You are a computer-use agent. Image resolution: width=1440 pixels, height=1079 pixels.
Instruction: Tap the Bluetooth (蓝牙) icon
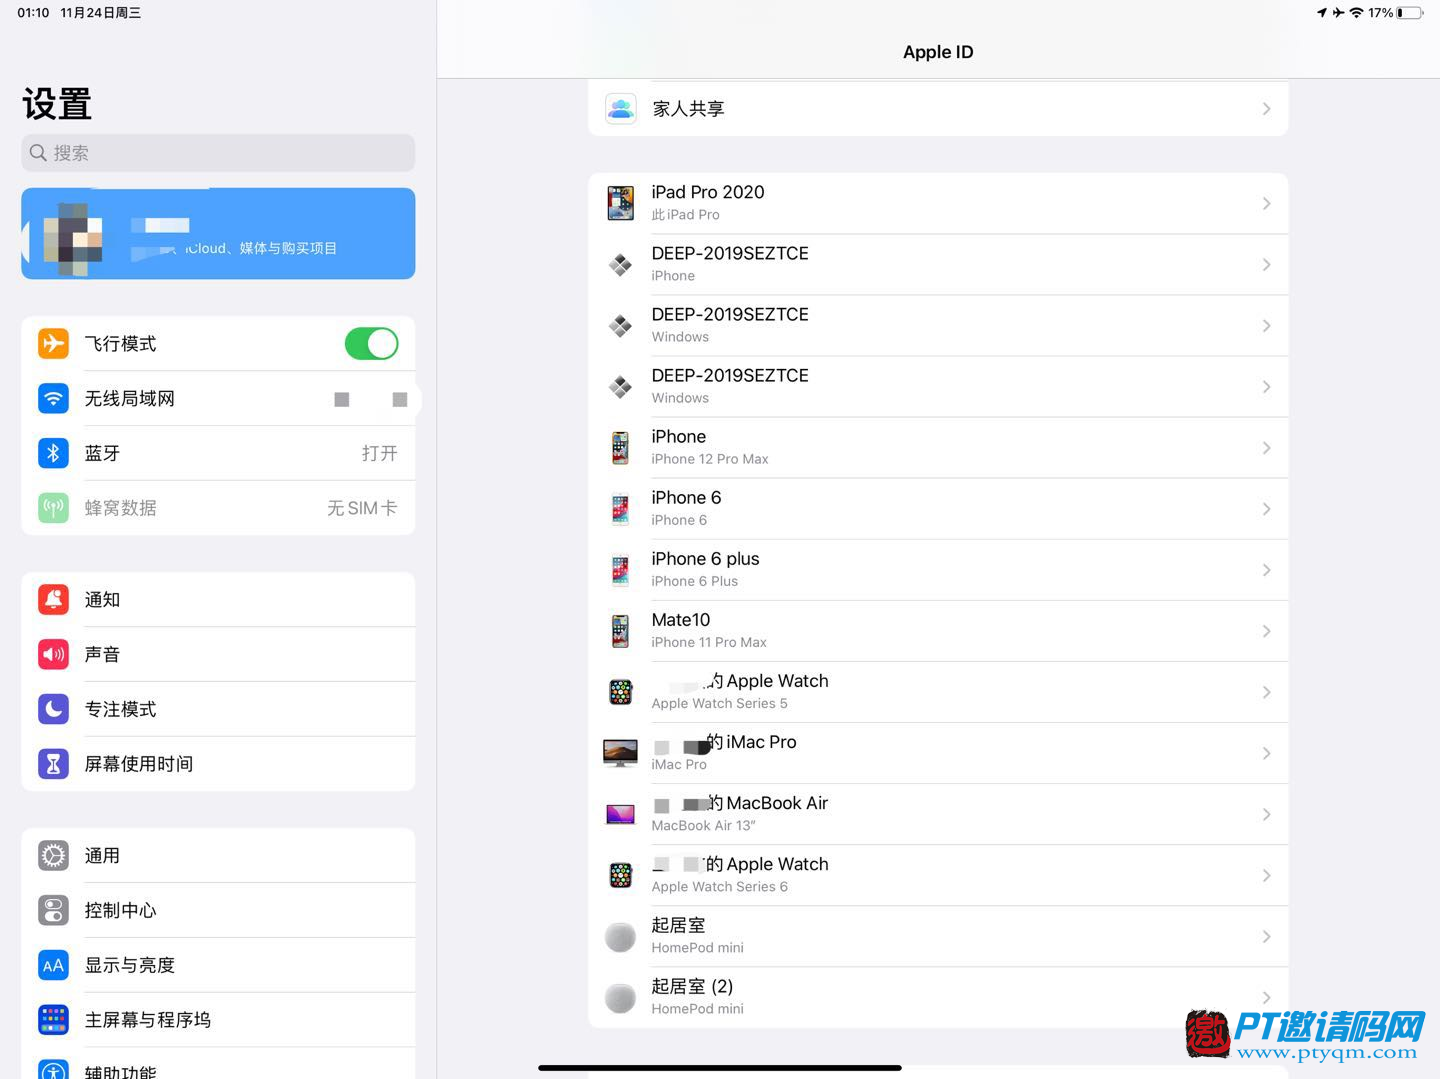[x=53, y=453]
